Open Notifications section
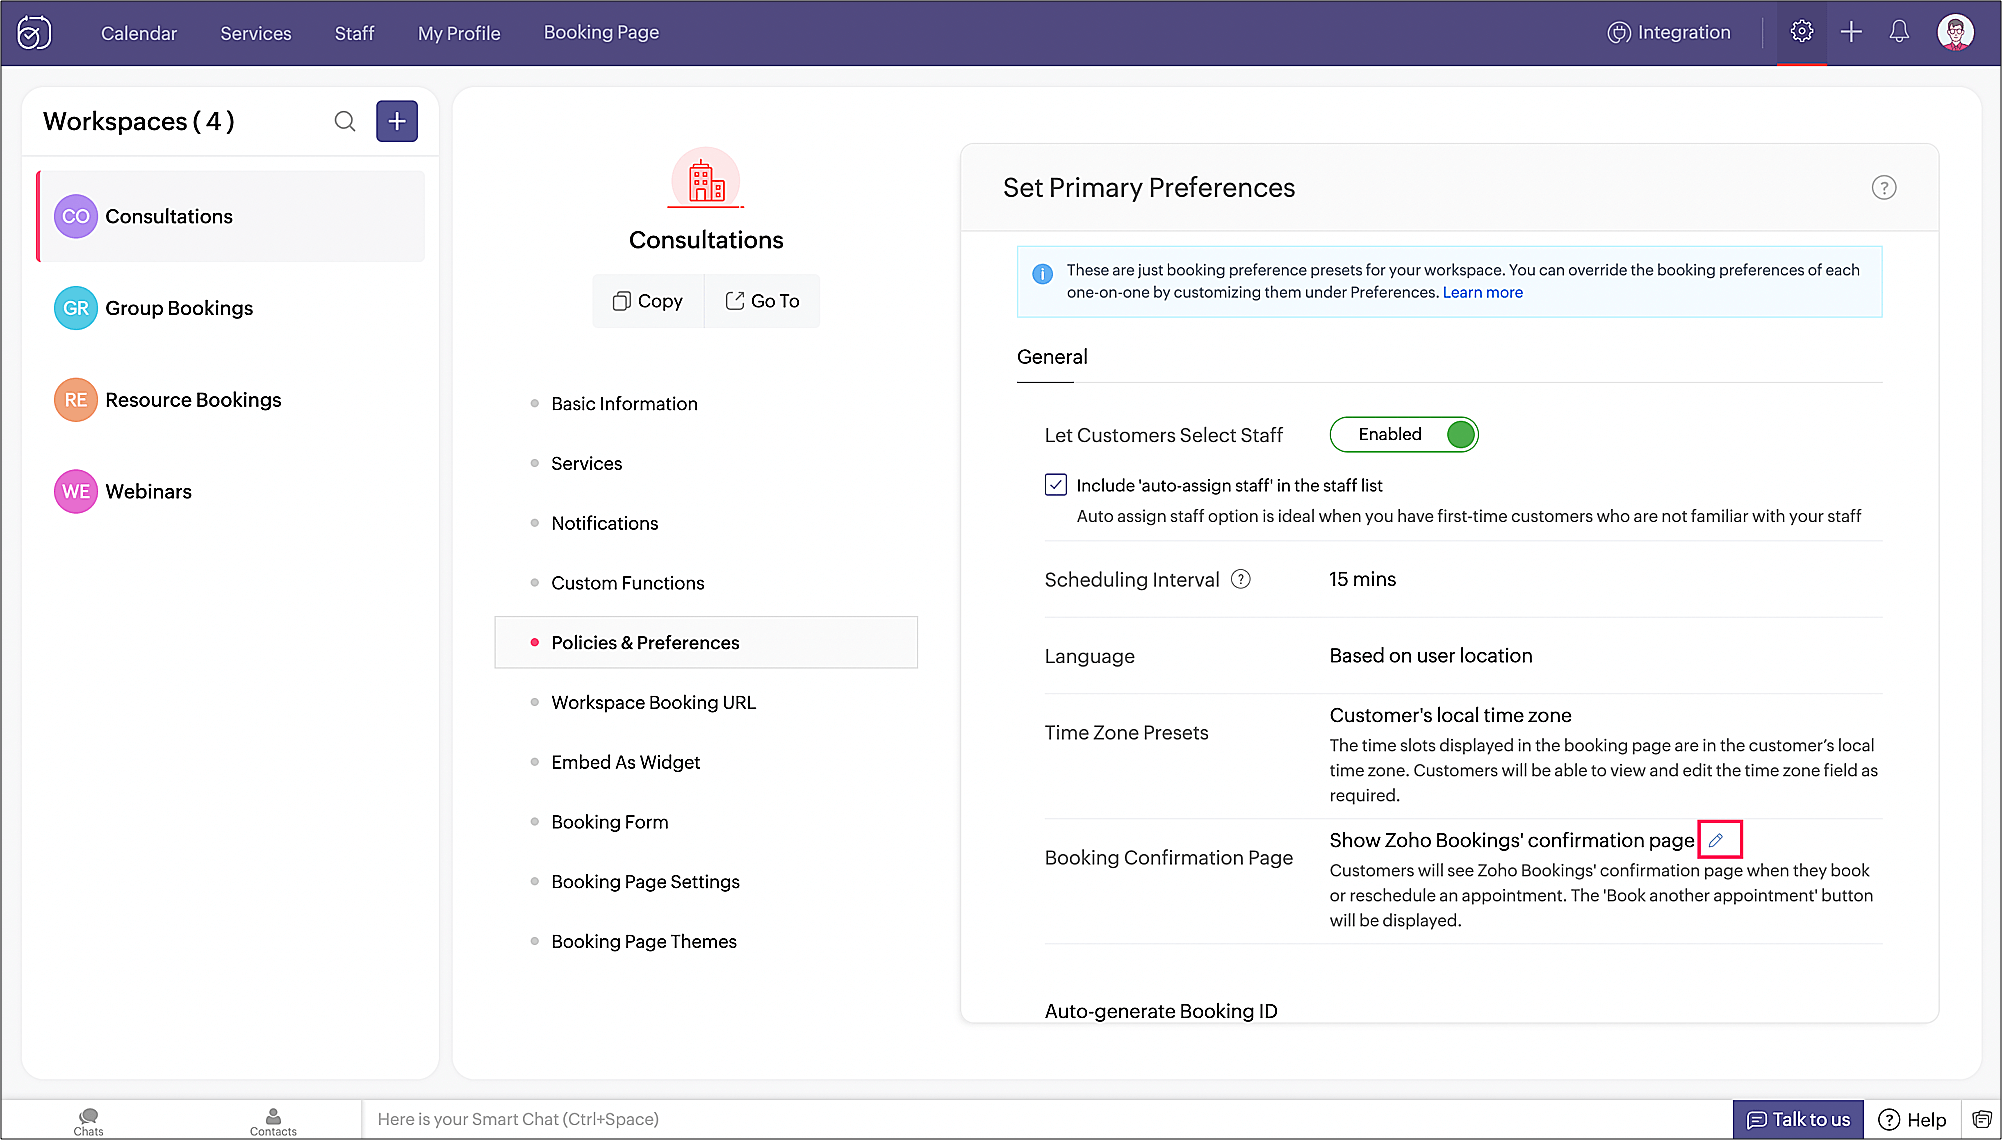Viewport: 2002px width, 1140px height. (604, 524)
